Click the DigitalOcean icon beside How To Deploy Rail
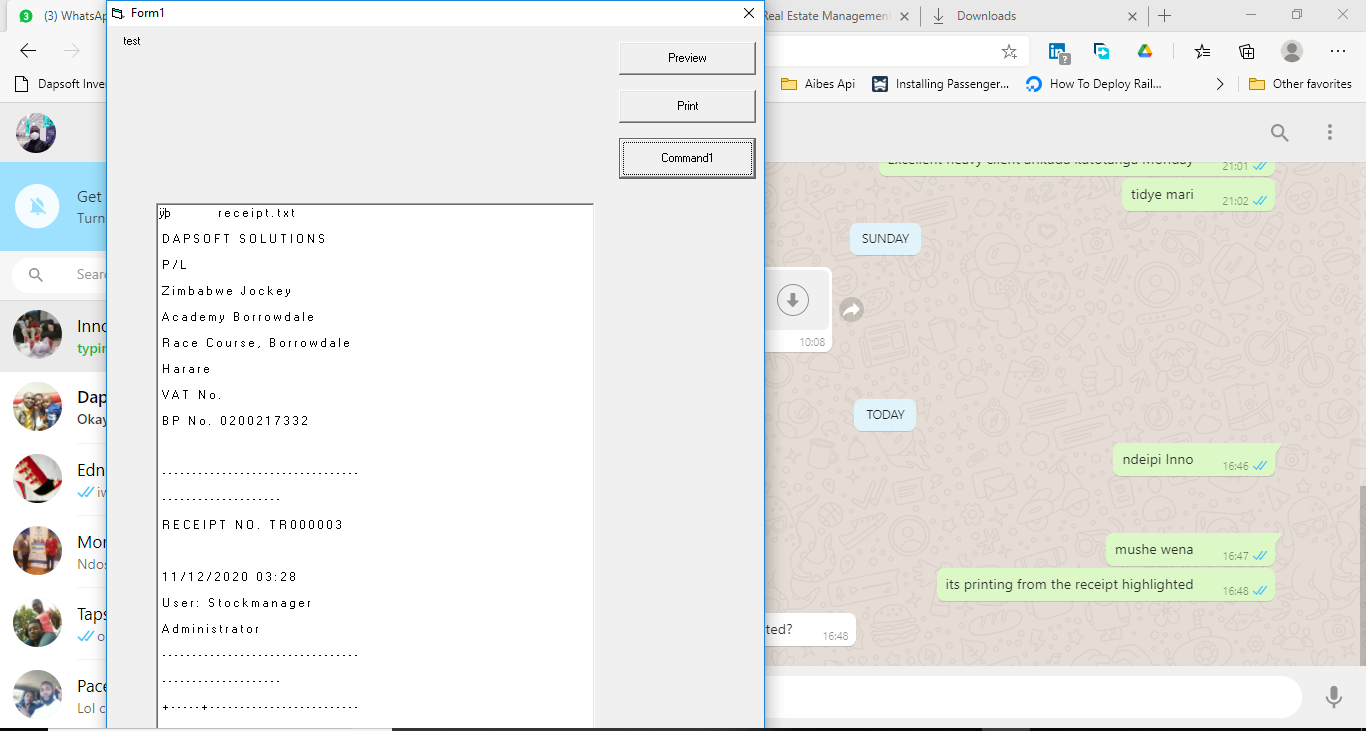Screen dimensions: 1366x731 (x=1034, y=84)
